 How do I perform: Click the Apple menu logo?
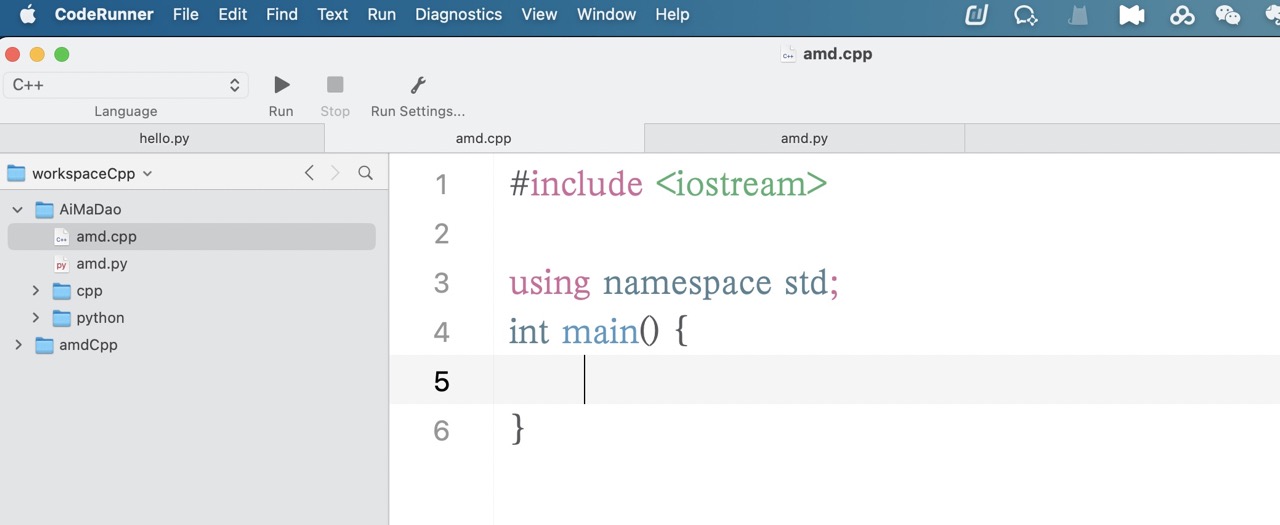27,15
